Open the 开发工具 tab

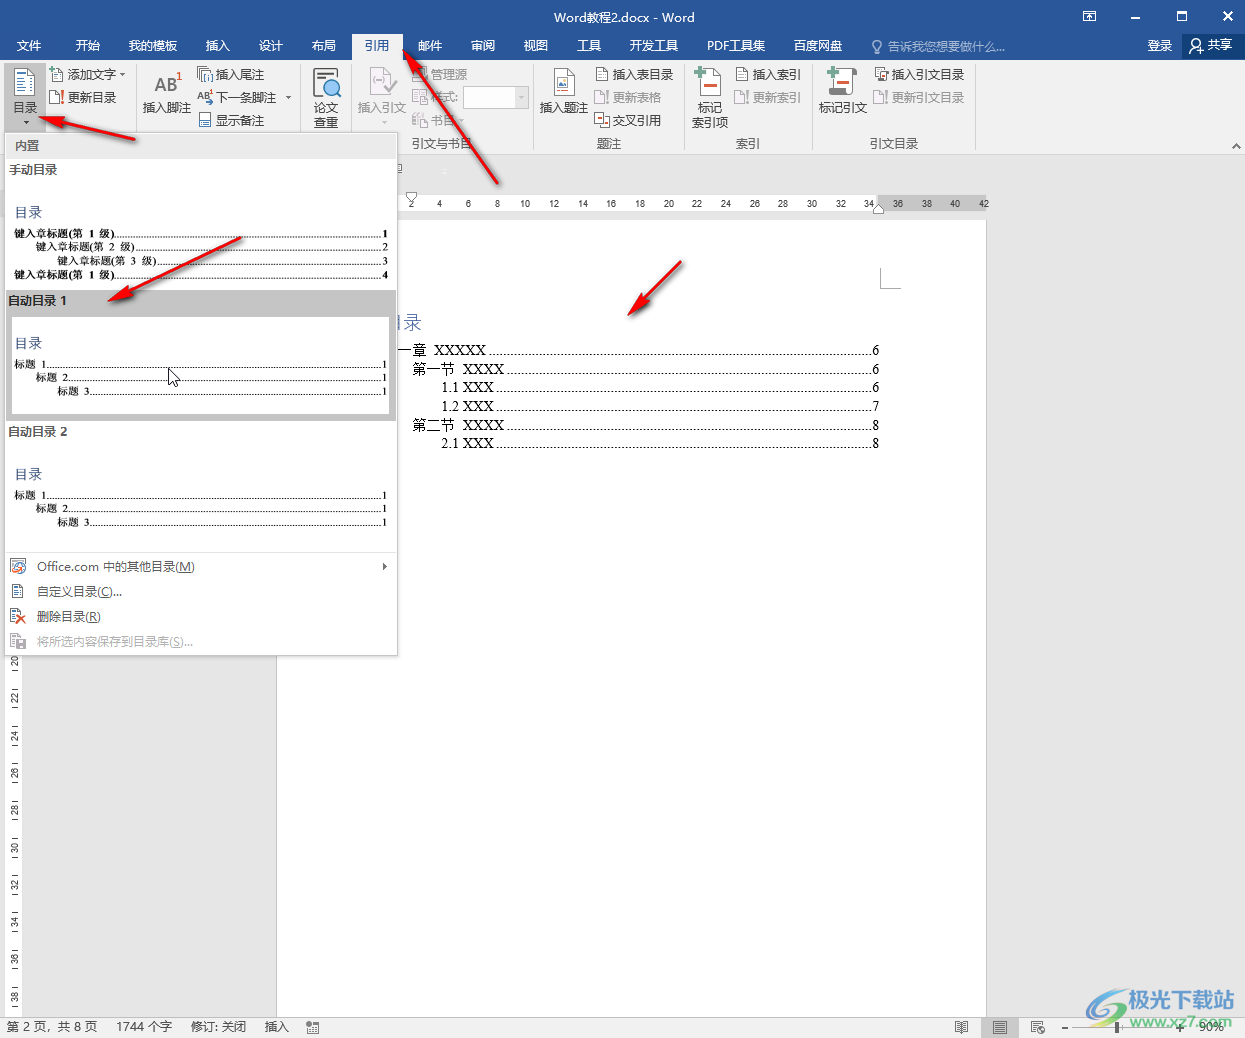tap(654, 46)
